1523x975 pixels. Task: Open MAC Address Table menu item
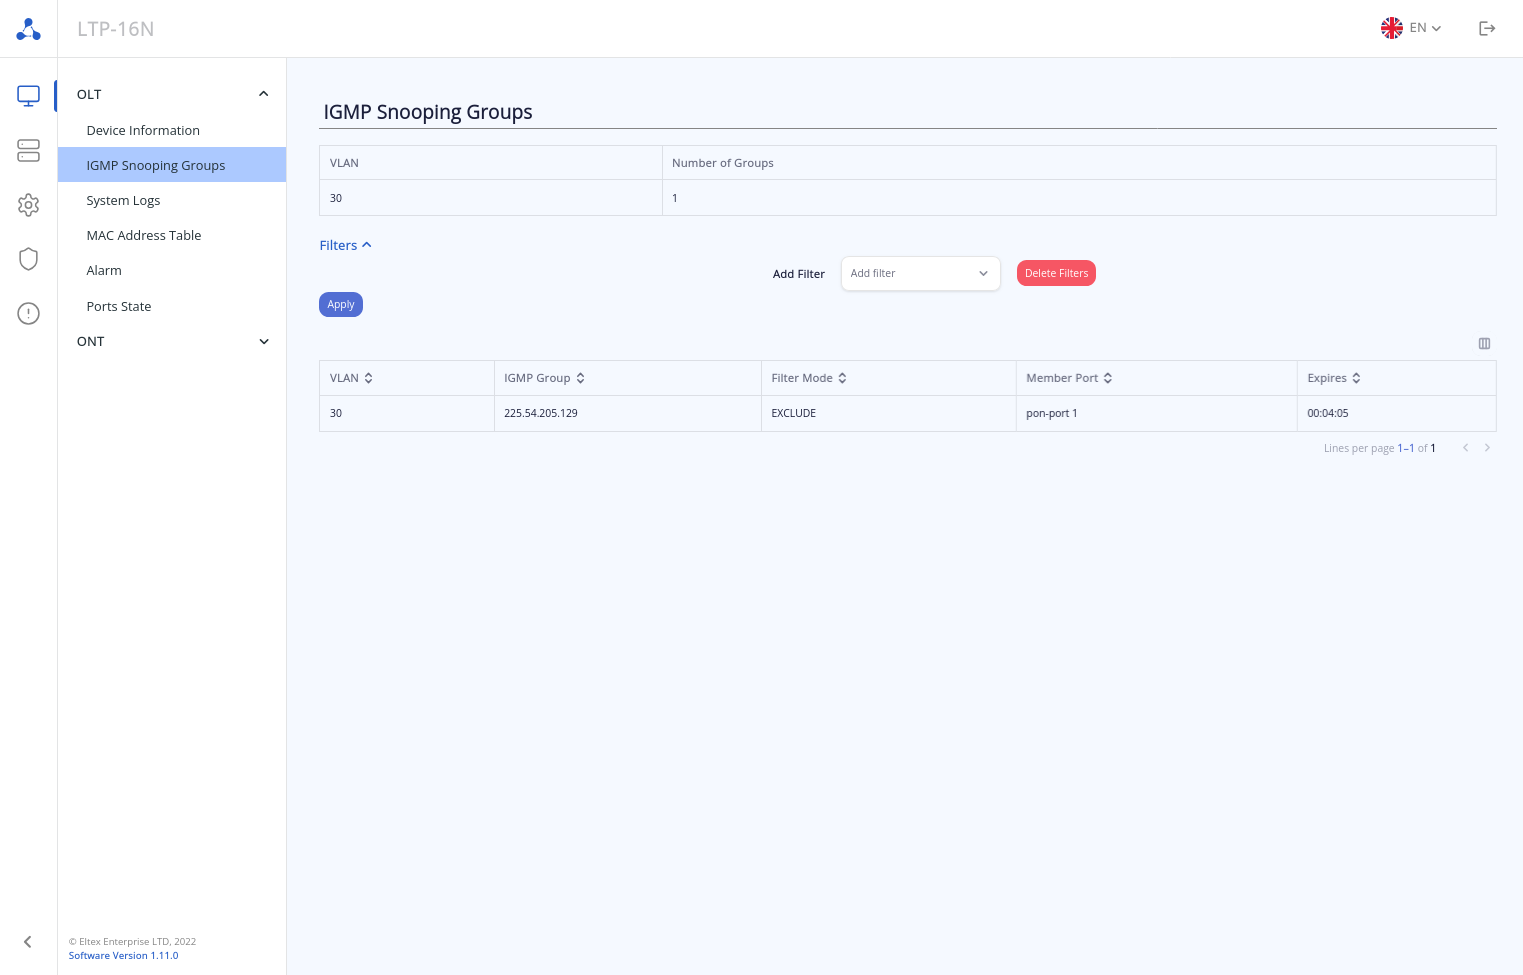[144, 235]
